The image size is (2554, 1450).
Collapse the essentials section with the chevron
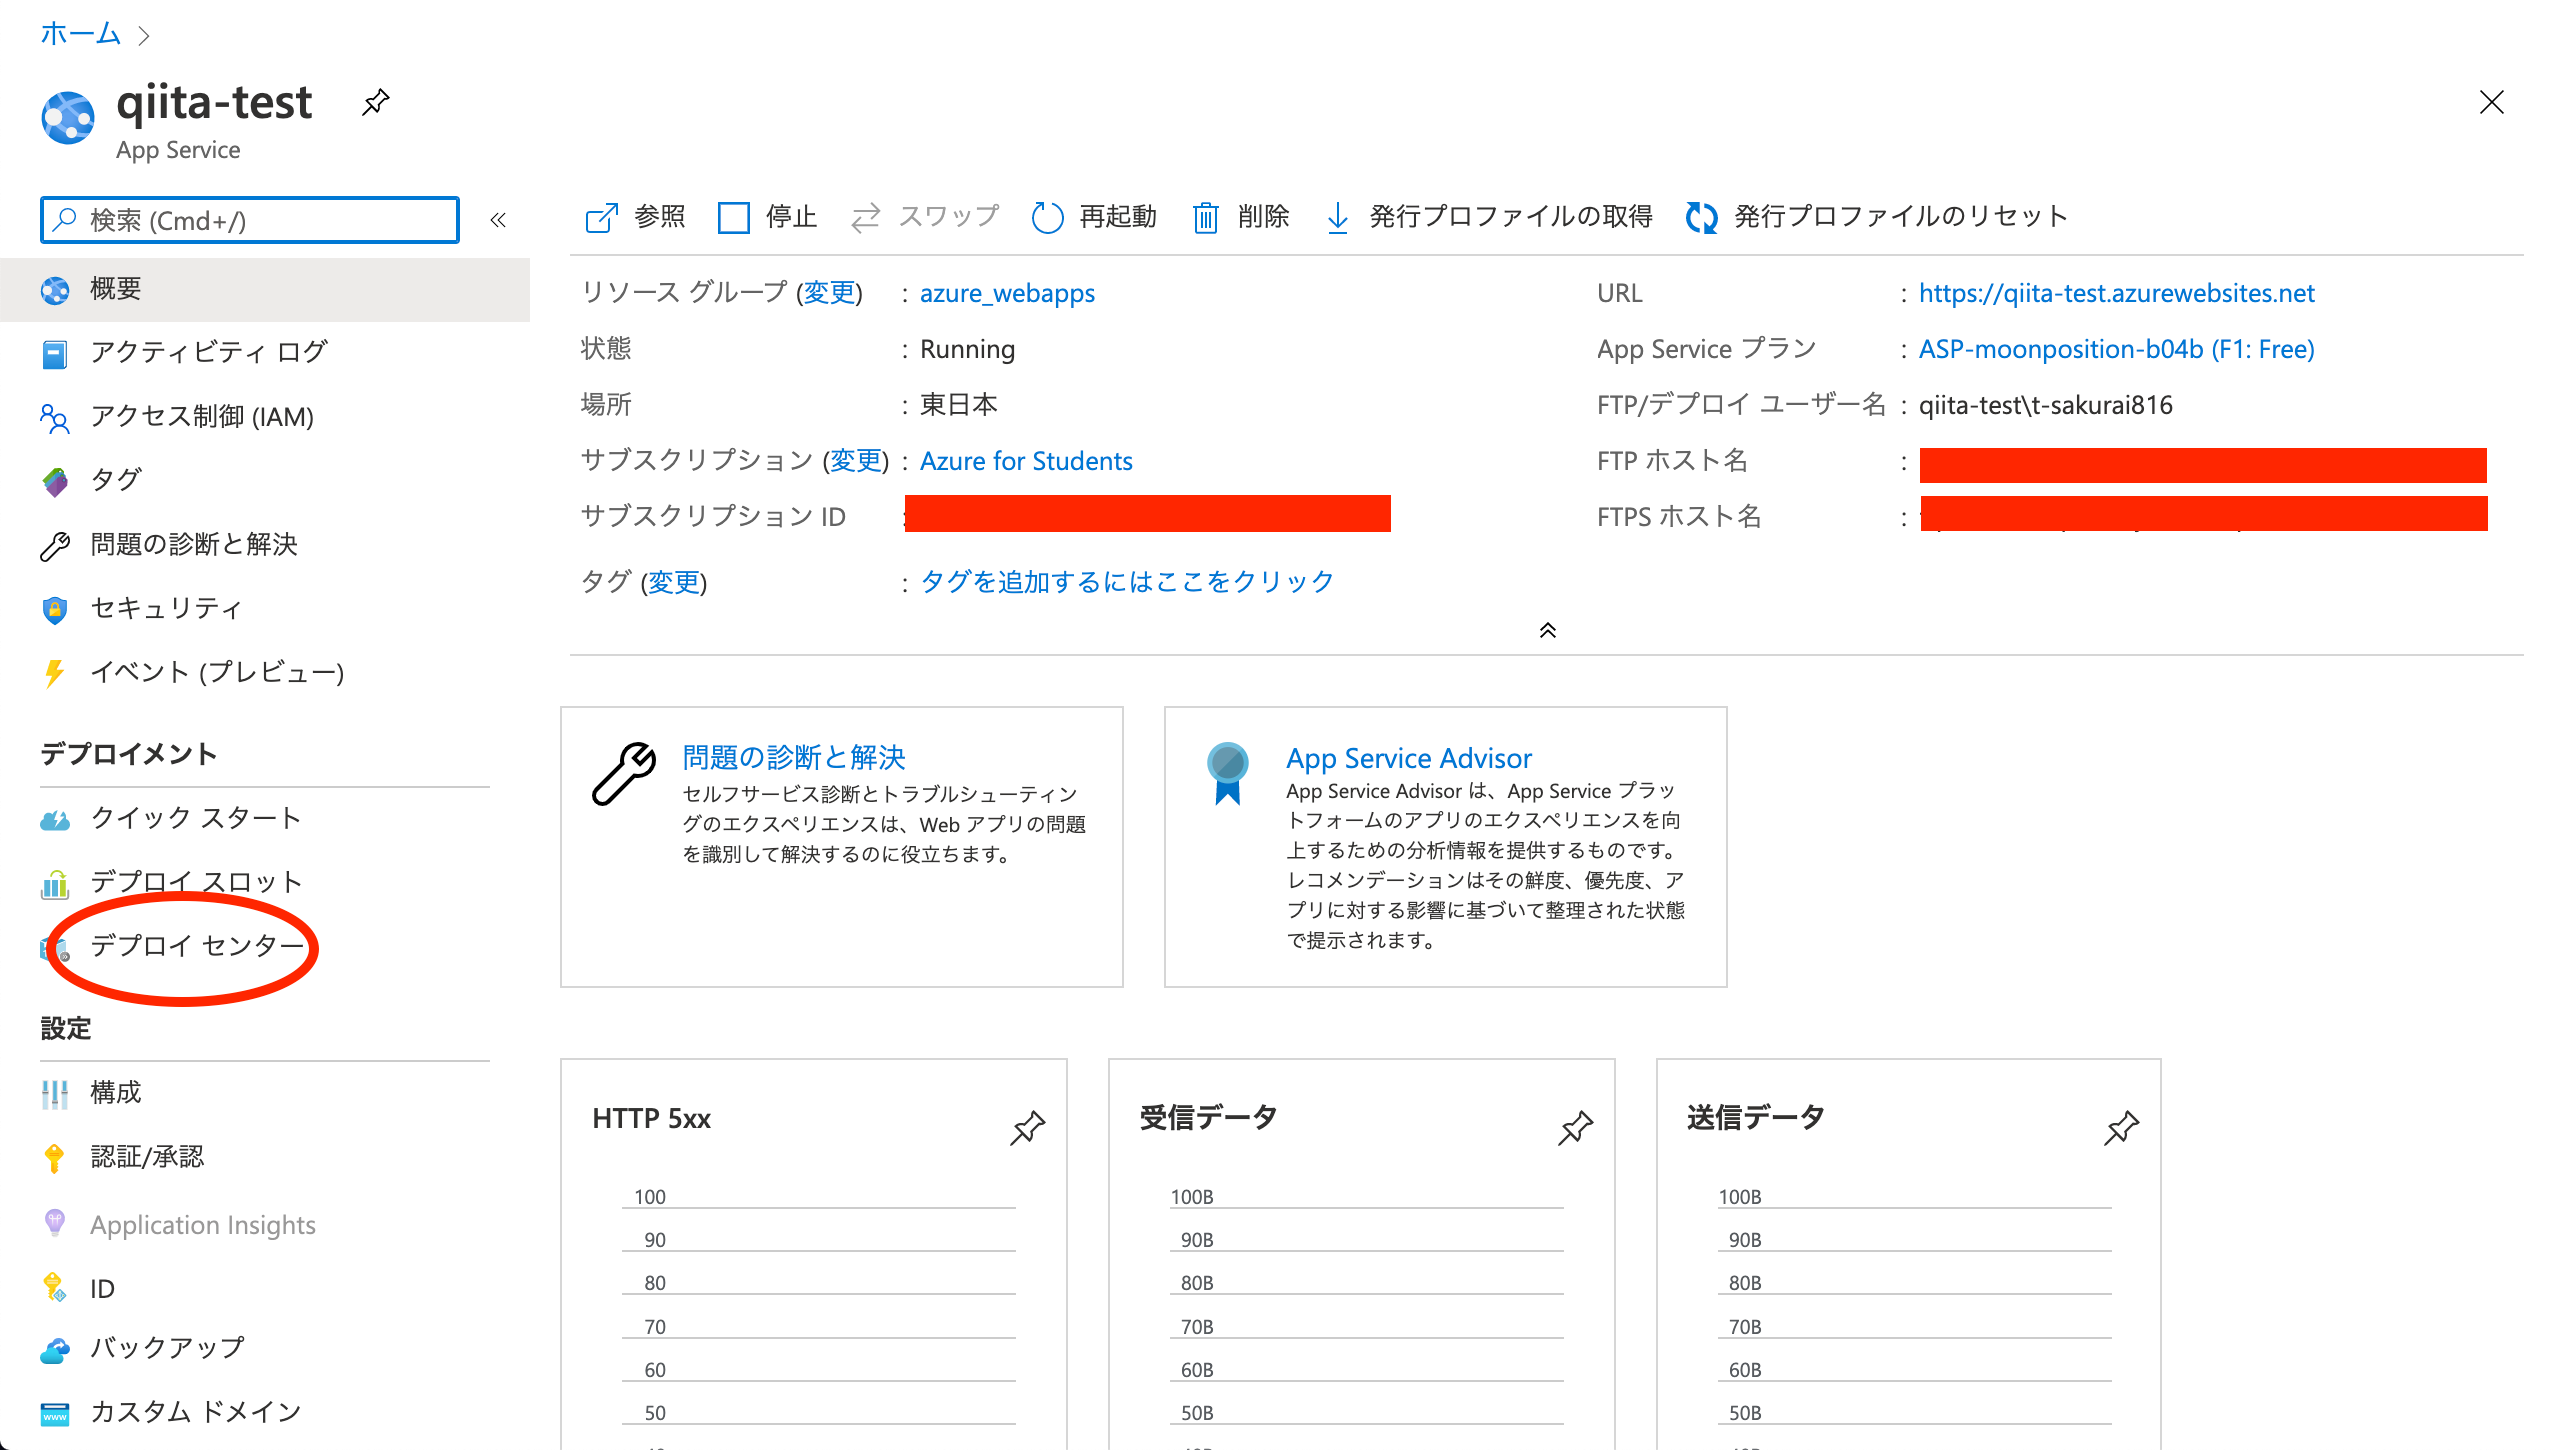tap(1548, 630)
